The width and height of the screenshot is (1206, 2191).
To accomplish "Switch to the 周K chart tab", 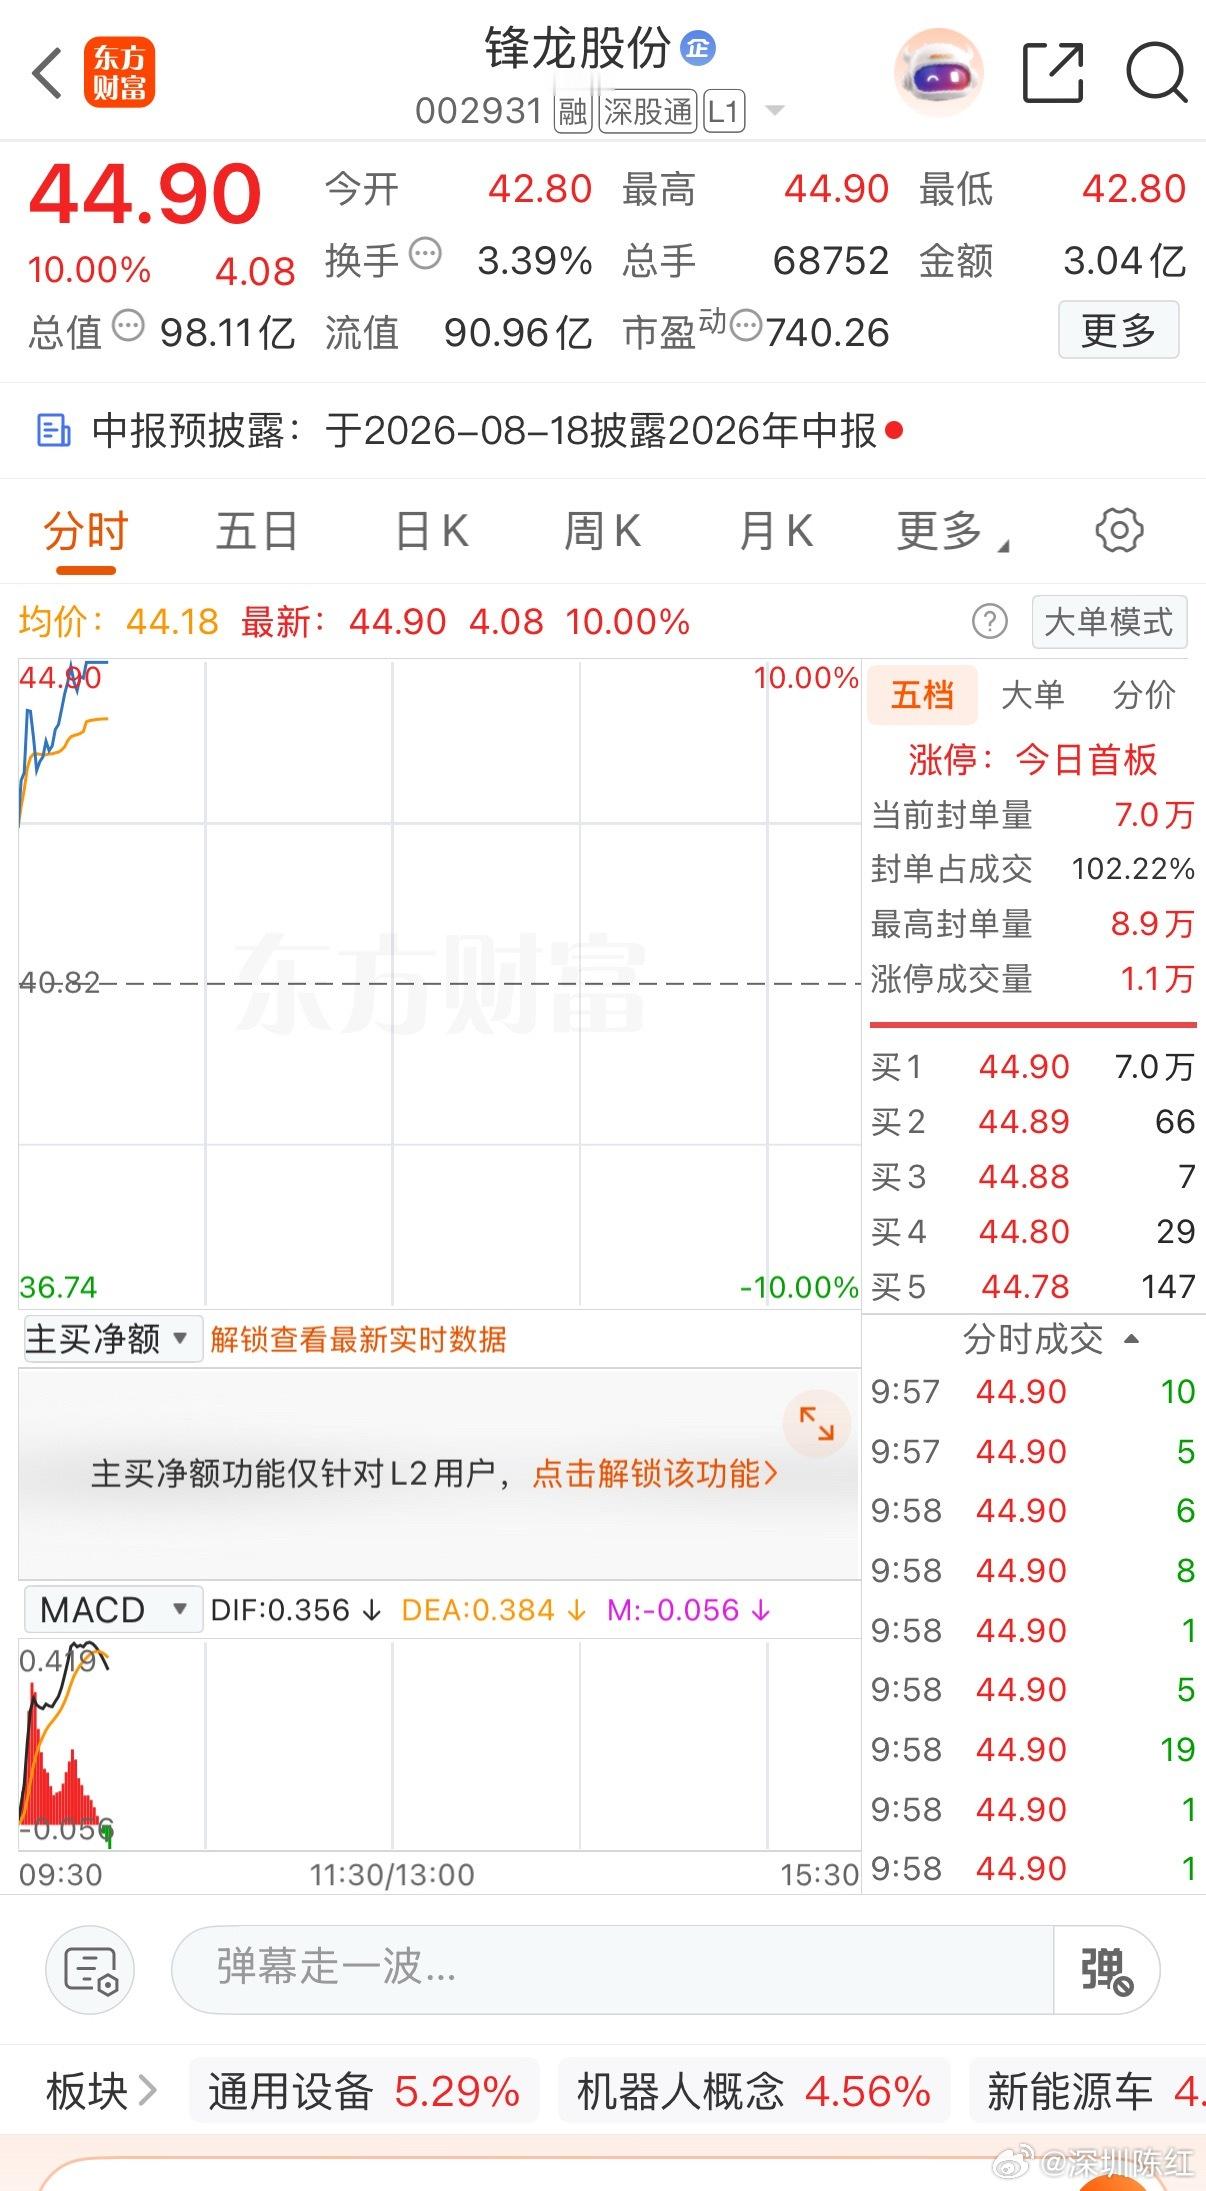I will click(x=603, y=532).
